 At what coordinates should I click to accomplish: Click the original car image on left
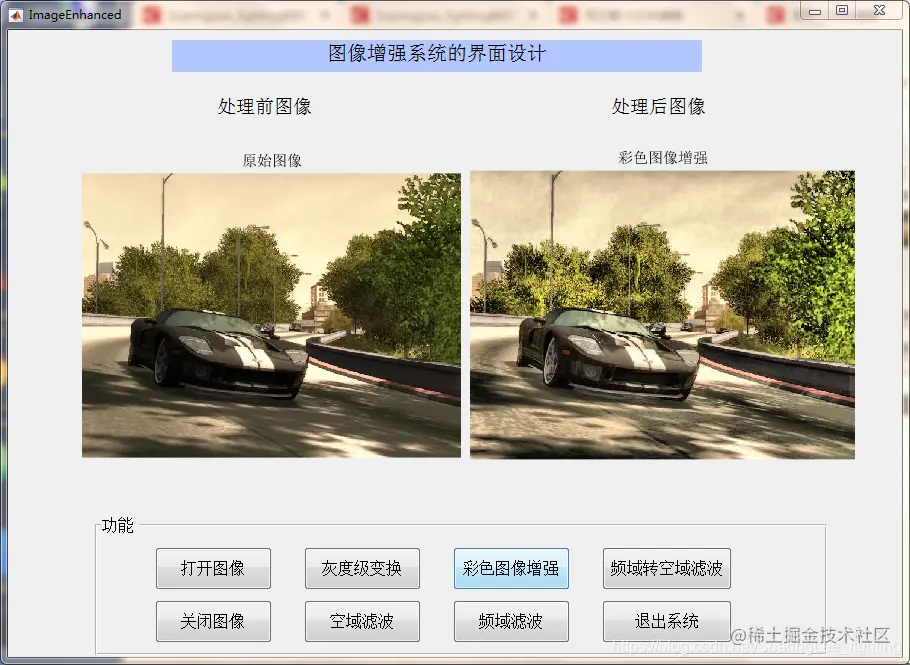[271, 315]
